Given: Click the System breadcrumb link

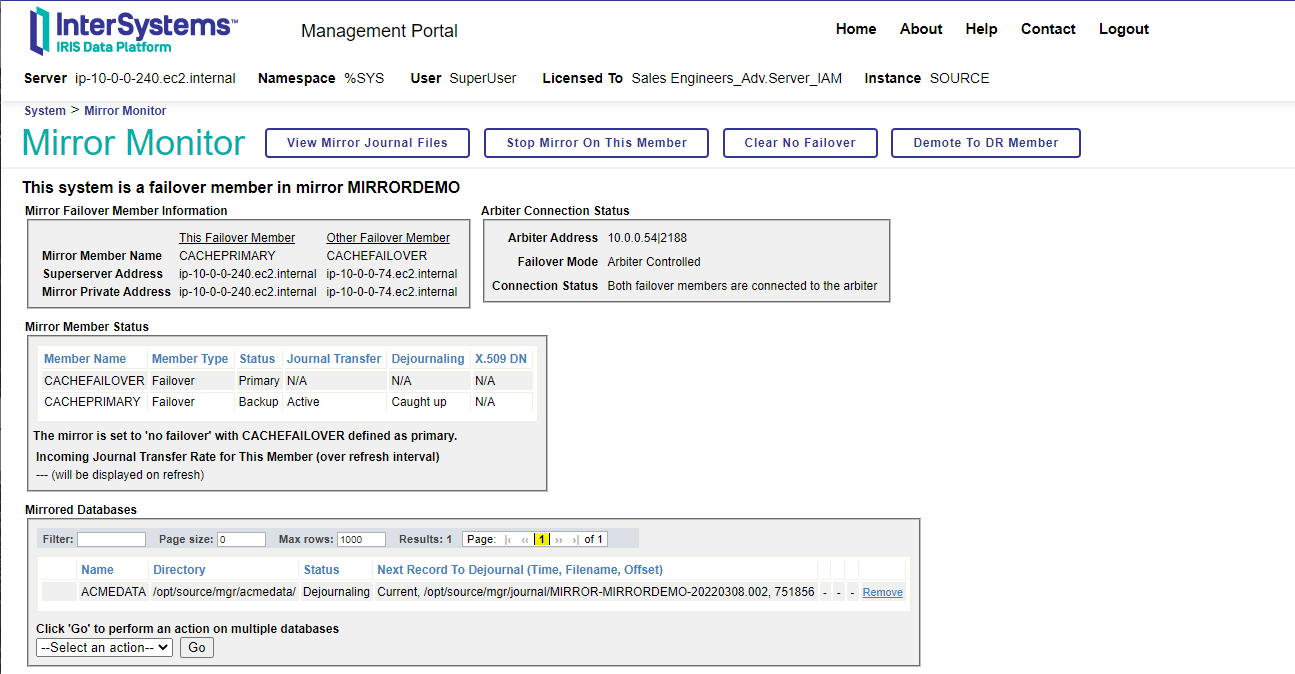Looking at the screenshot, I should [45, 111].
